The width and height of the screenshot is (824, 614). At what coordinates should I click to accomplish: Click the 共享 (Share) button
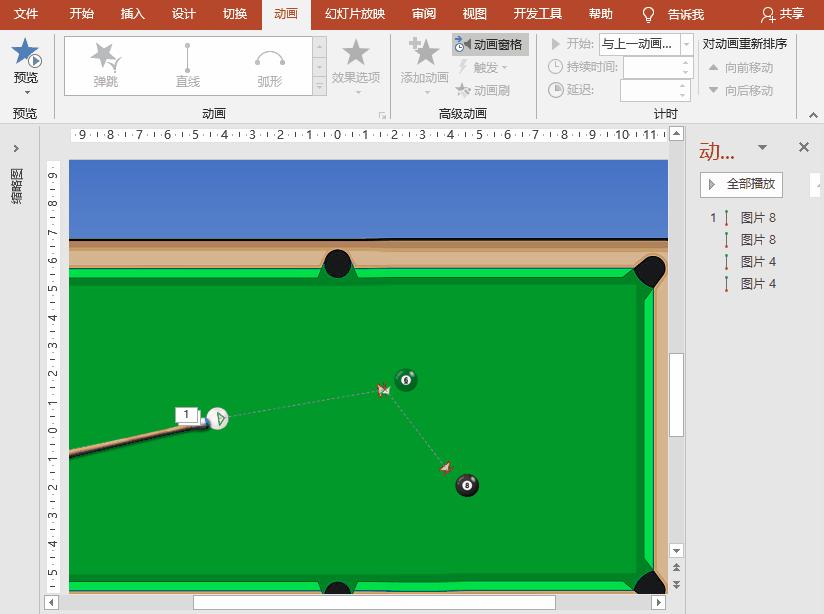(x=793, y=14)
